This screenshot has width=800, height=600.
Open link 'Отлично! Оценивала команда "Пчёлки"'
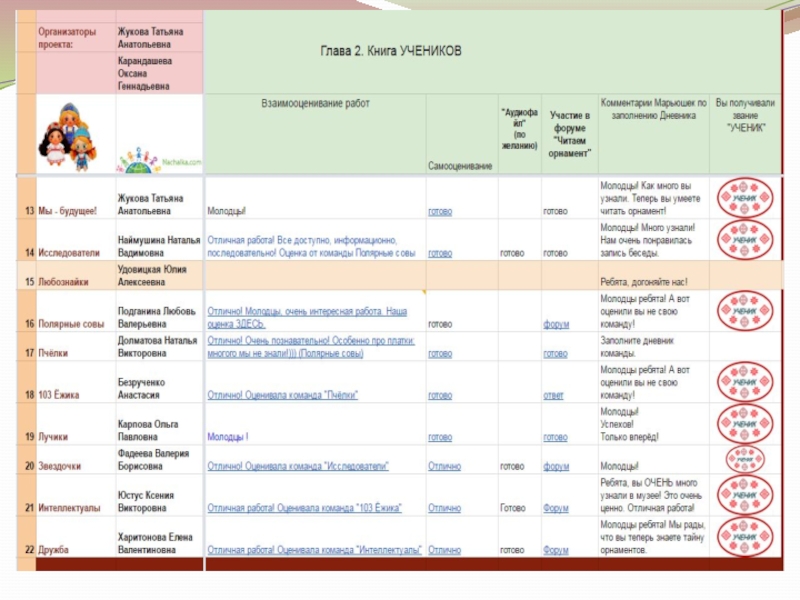pos(283,395)
